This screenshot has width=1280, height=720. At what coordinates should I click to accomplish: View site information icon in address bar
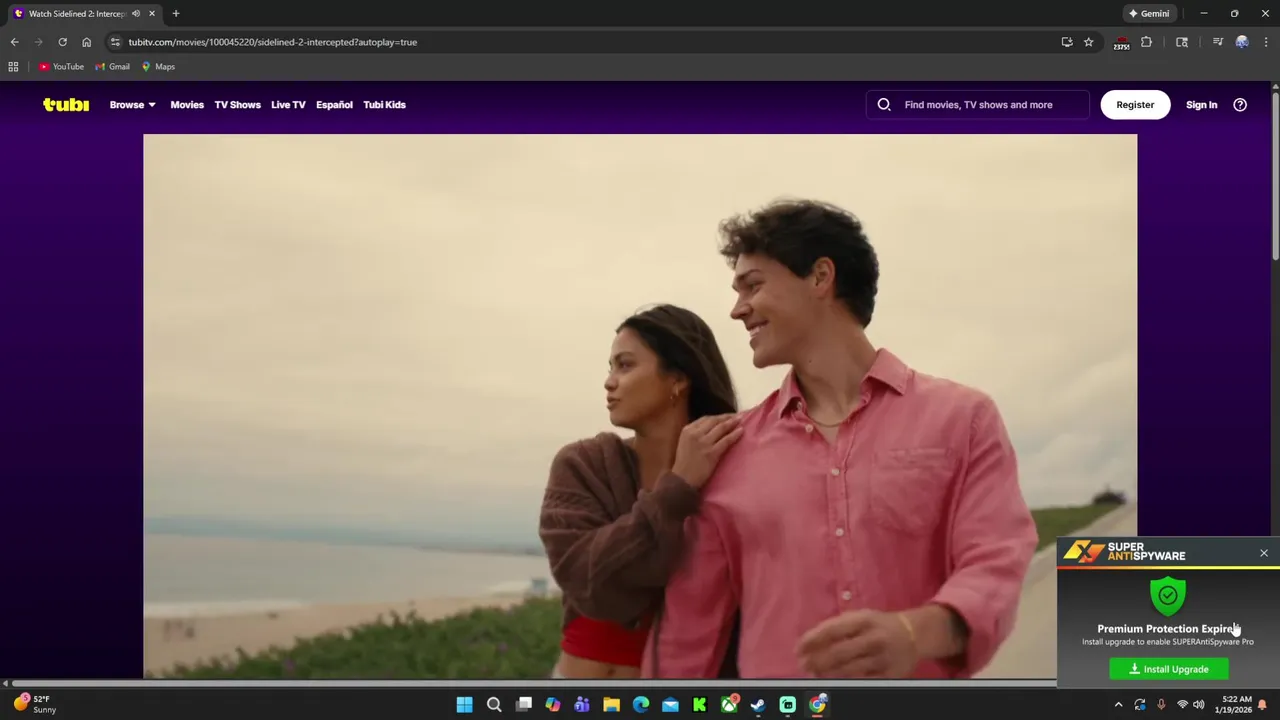115,42
